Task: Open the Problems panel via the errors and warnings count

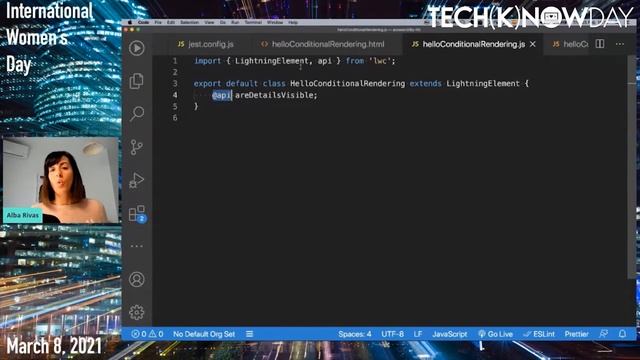Action: click(x=147, y=334)
